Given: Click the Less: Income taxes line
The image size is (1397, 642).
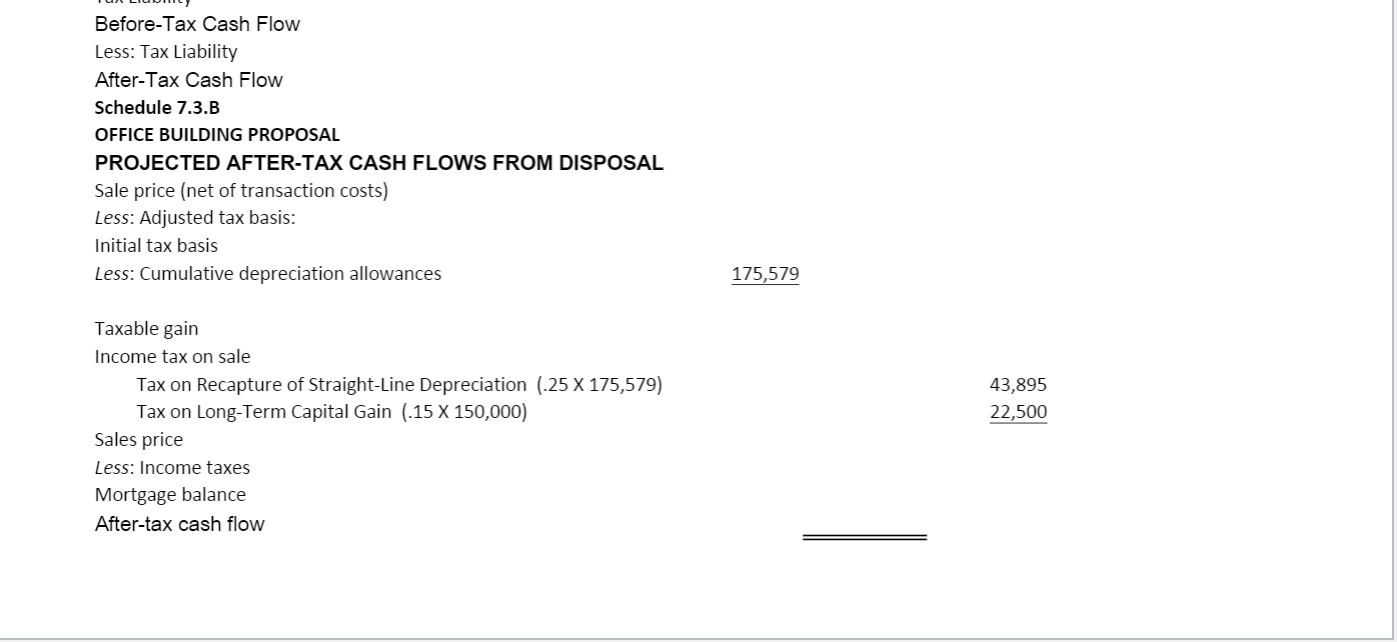Looking at the screenshot, I should pos(172,467).
